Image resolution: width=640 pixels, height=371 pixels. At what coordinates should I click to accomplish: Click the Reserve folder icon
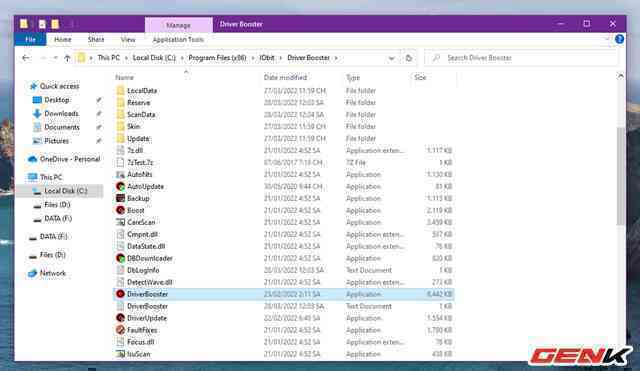[120, 102]
